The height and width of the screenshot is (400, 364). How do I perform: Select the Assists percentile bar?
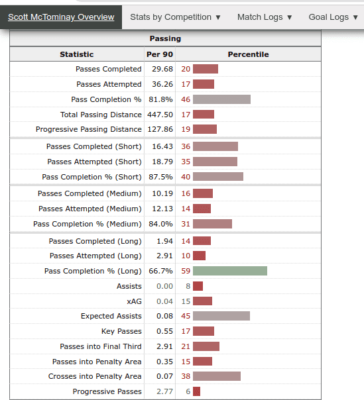pos(198,286)
